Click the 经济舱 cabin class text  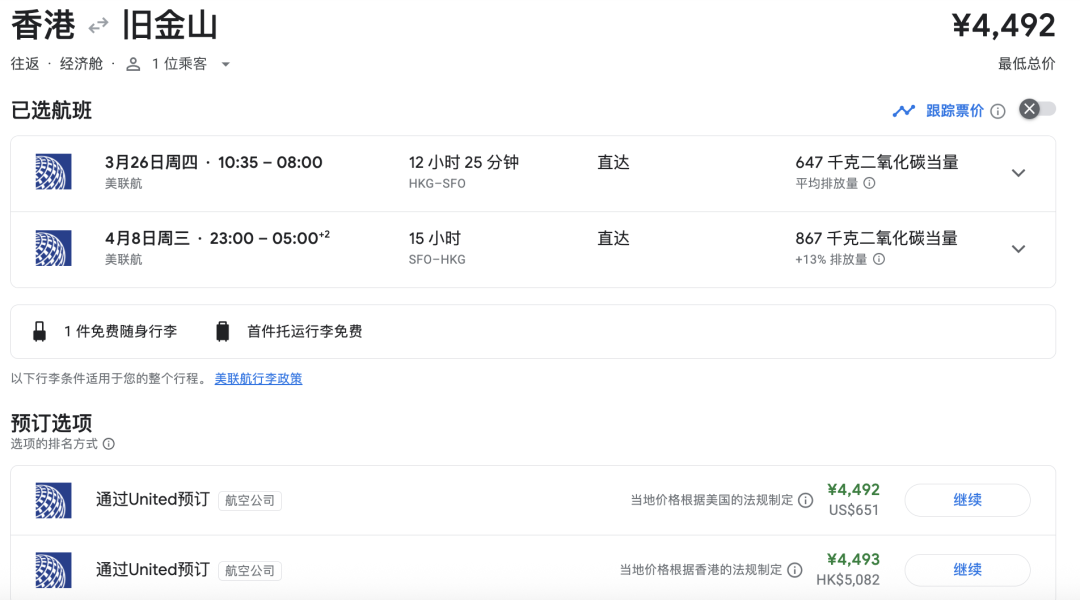(81, 64)
